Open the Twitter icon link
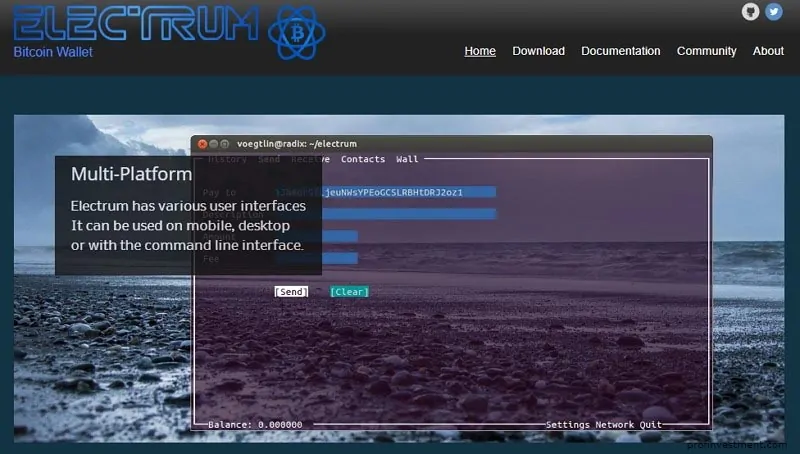800x454 pixels. point(773,12)
